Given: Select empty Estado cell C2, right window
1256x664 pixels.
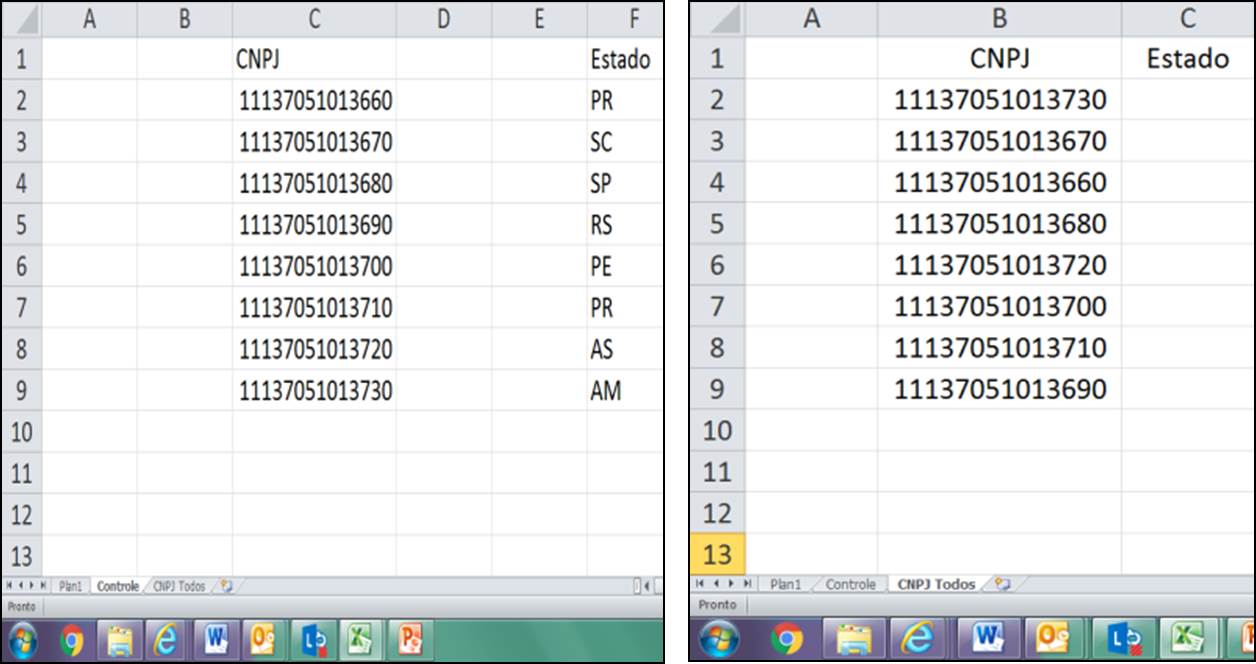Looking at the screenshot, I should (x=1187, y=99).
